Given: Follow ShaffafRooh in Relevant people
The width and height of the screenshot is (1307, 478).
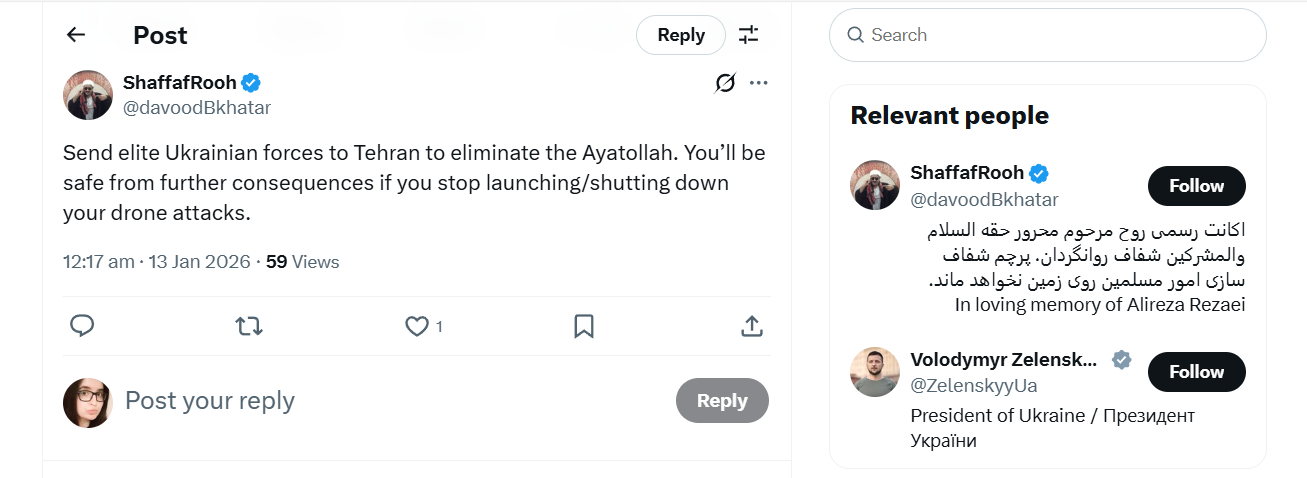Looking at the screenshot, I should pyautogui.click(x=1196, y=186).
